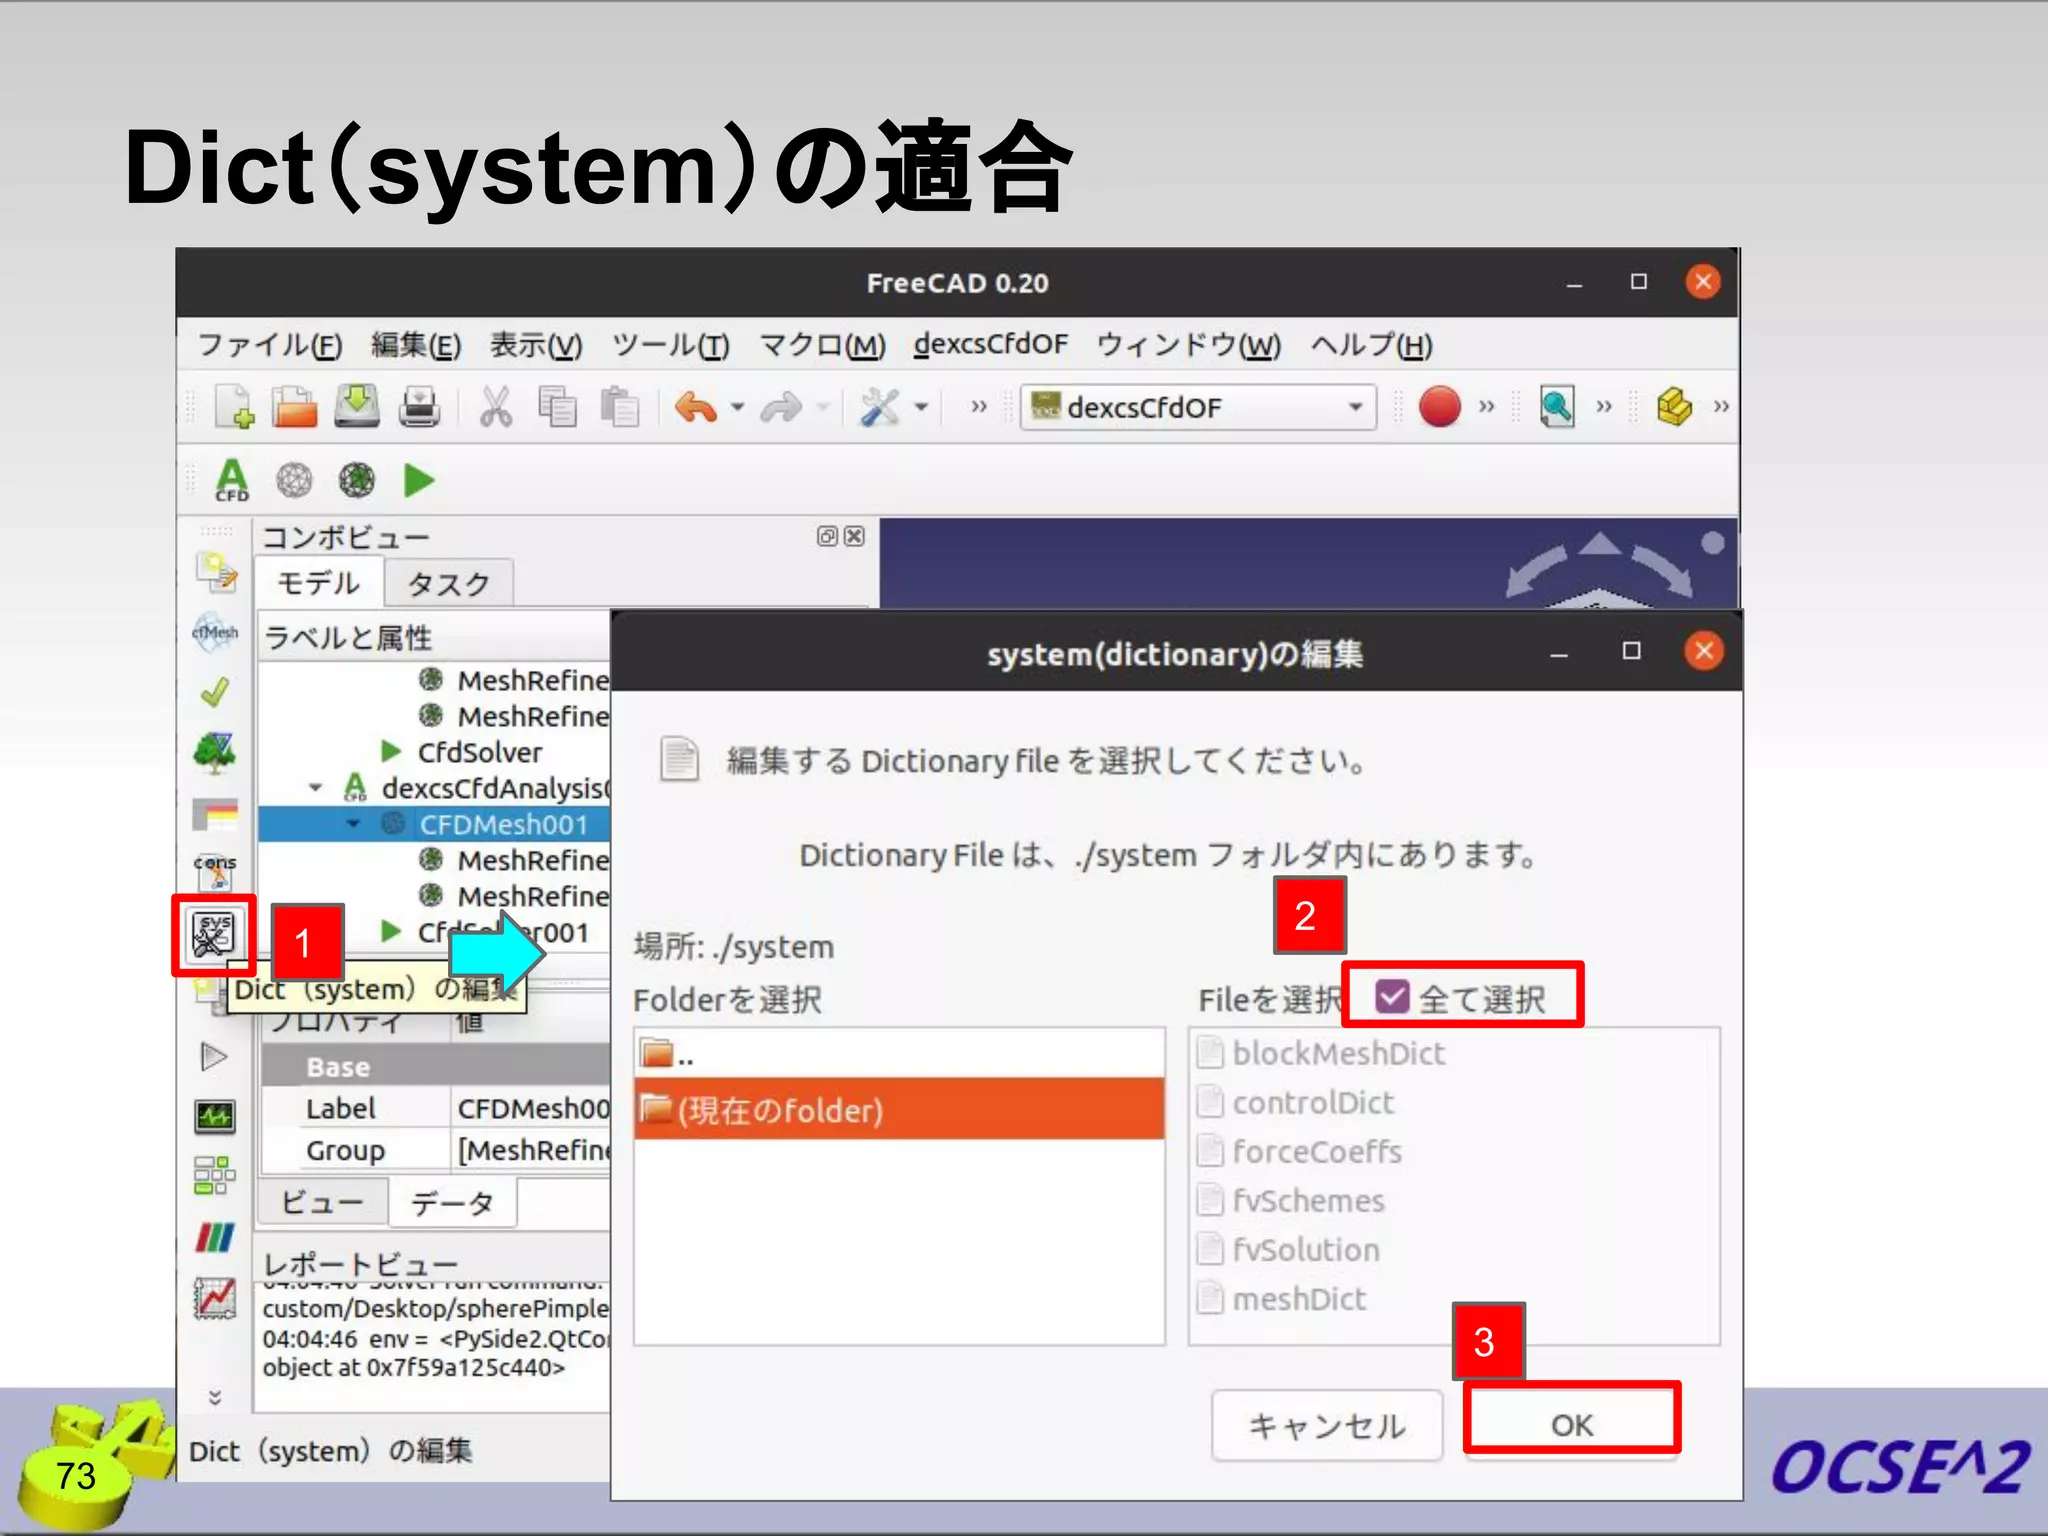Click the zoom view magnifier icon

tap(1557, 407)
